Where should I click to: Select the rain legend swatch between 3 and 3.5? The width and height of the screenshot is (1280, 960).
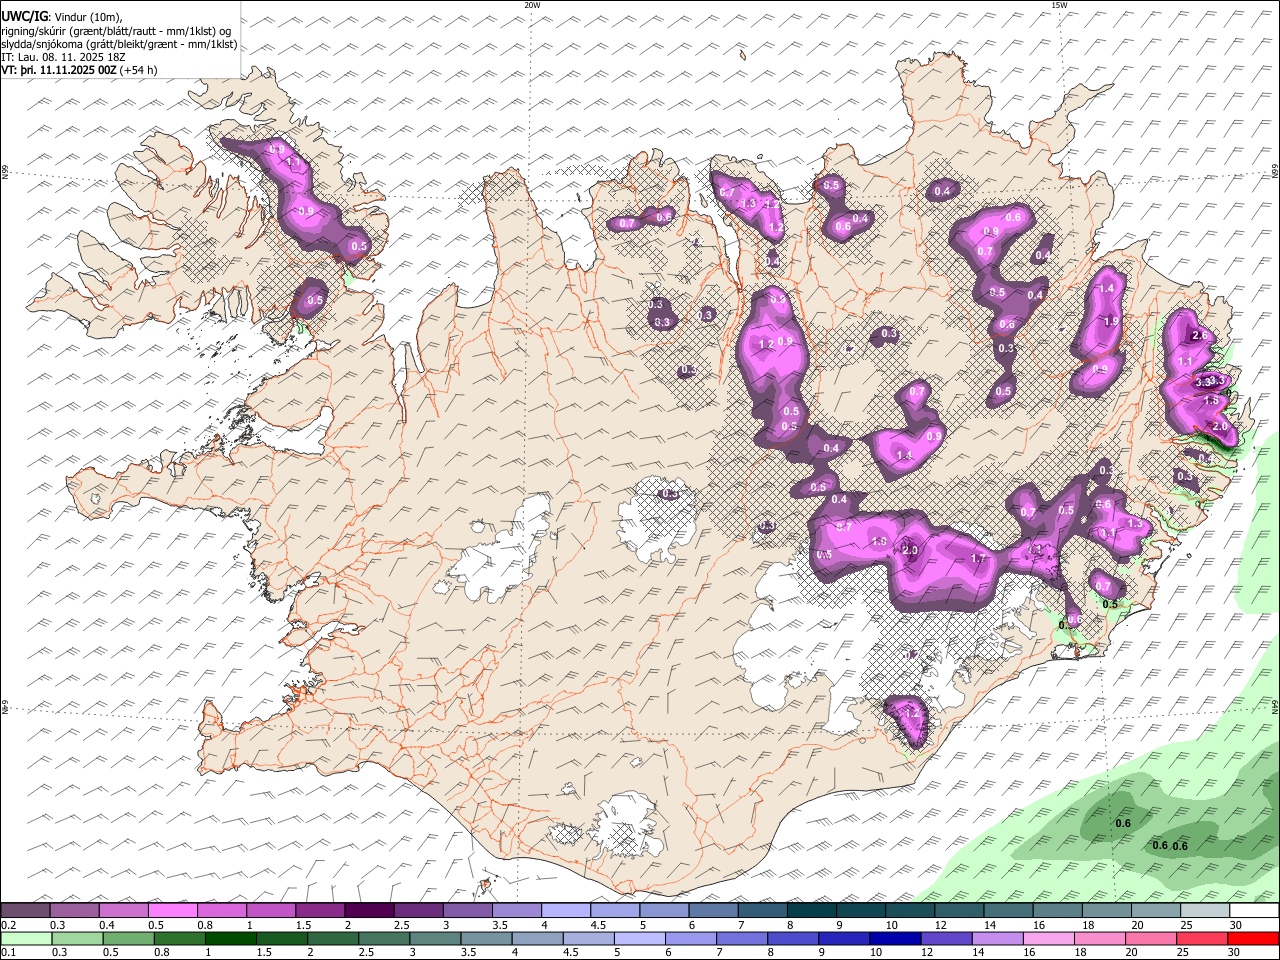click(x=435, y=938)
